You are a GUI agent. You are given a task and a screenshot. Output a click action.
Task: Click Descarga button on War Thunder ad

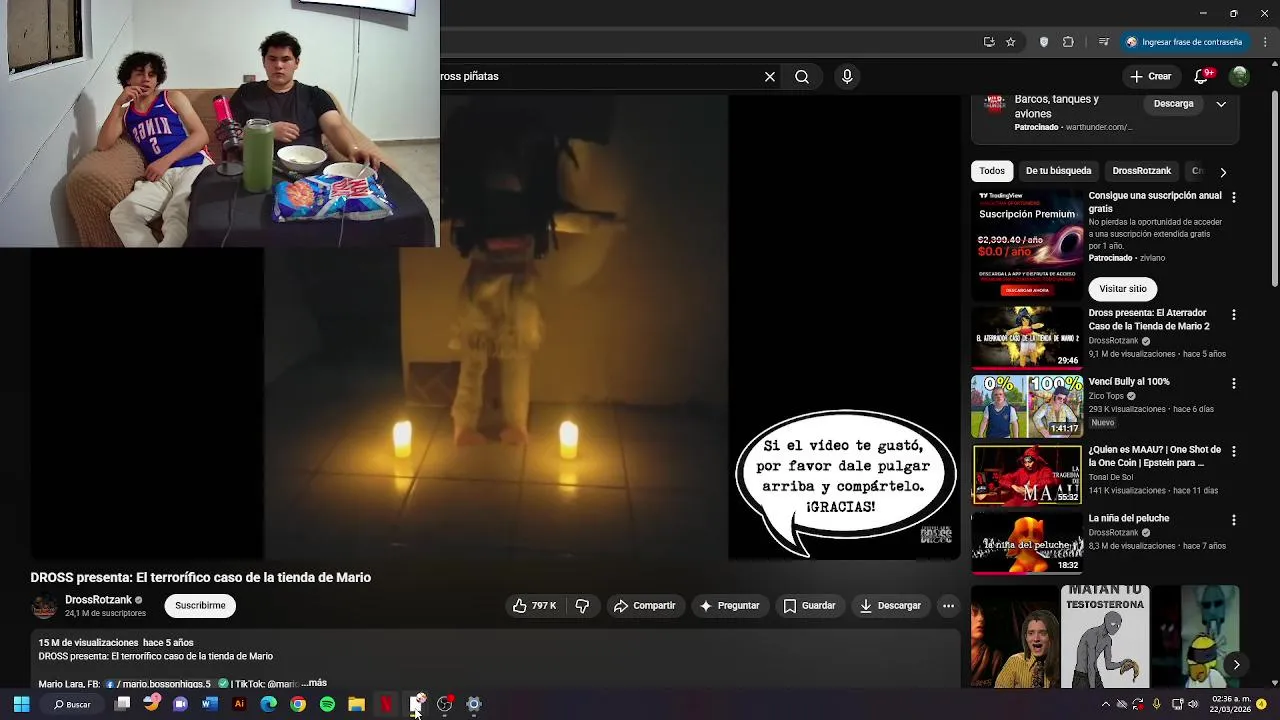[1173, 104]
